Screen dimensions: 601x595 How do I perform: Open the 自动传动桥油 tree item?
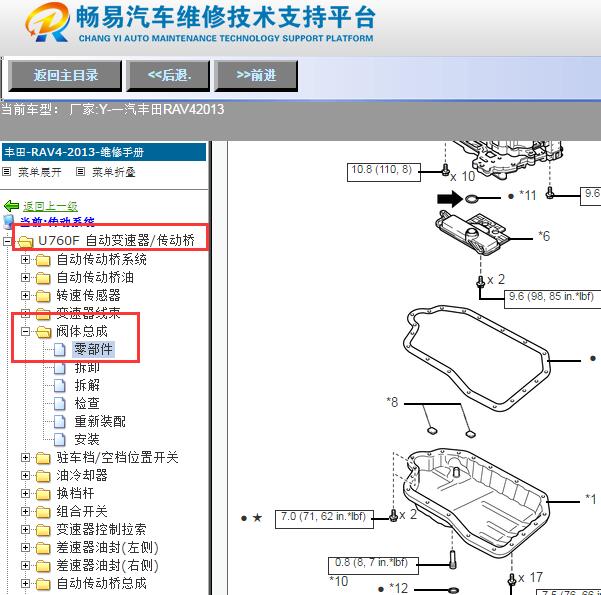point(95,278)
